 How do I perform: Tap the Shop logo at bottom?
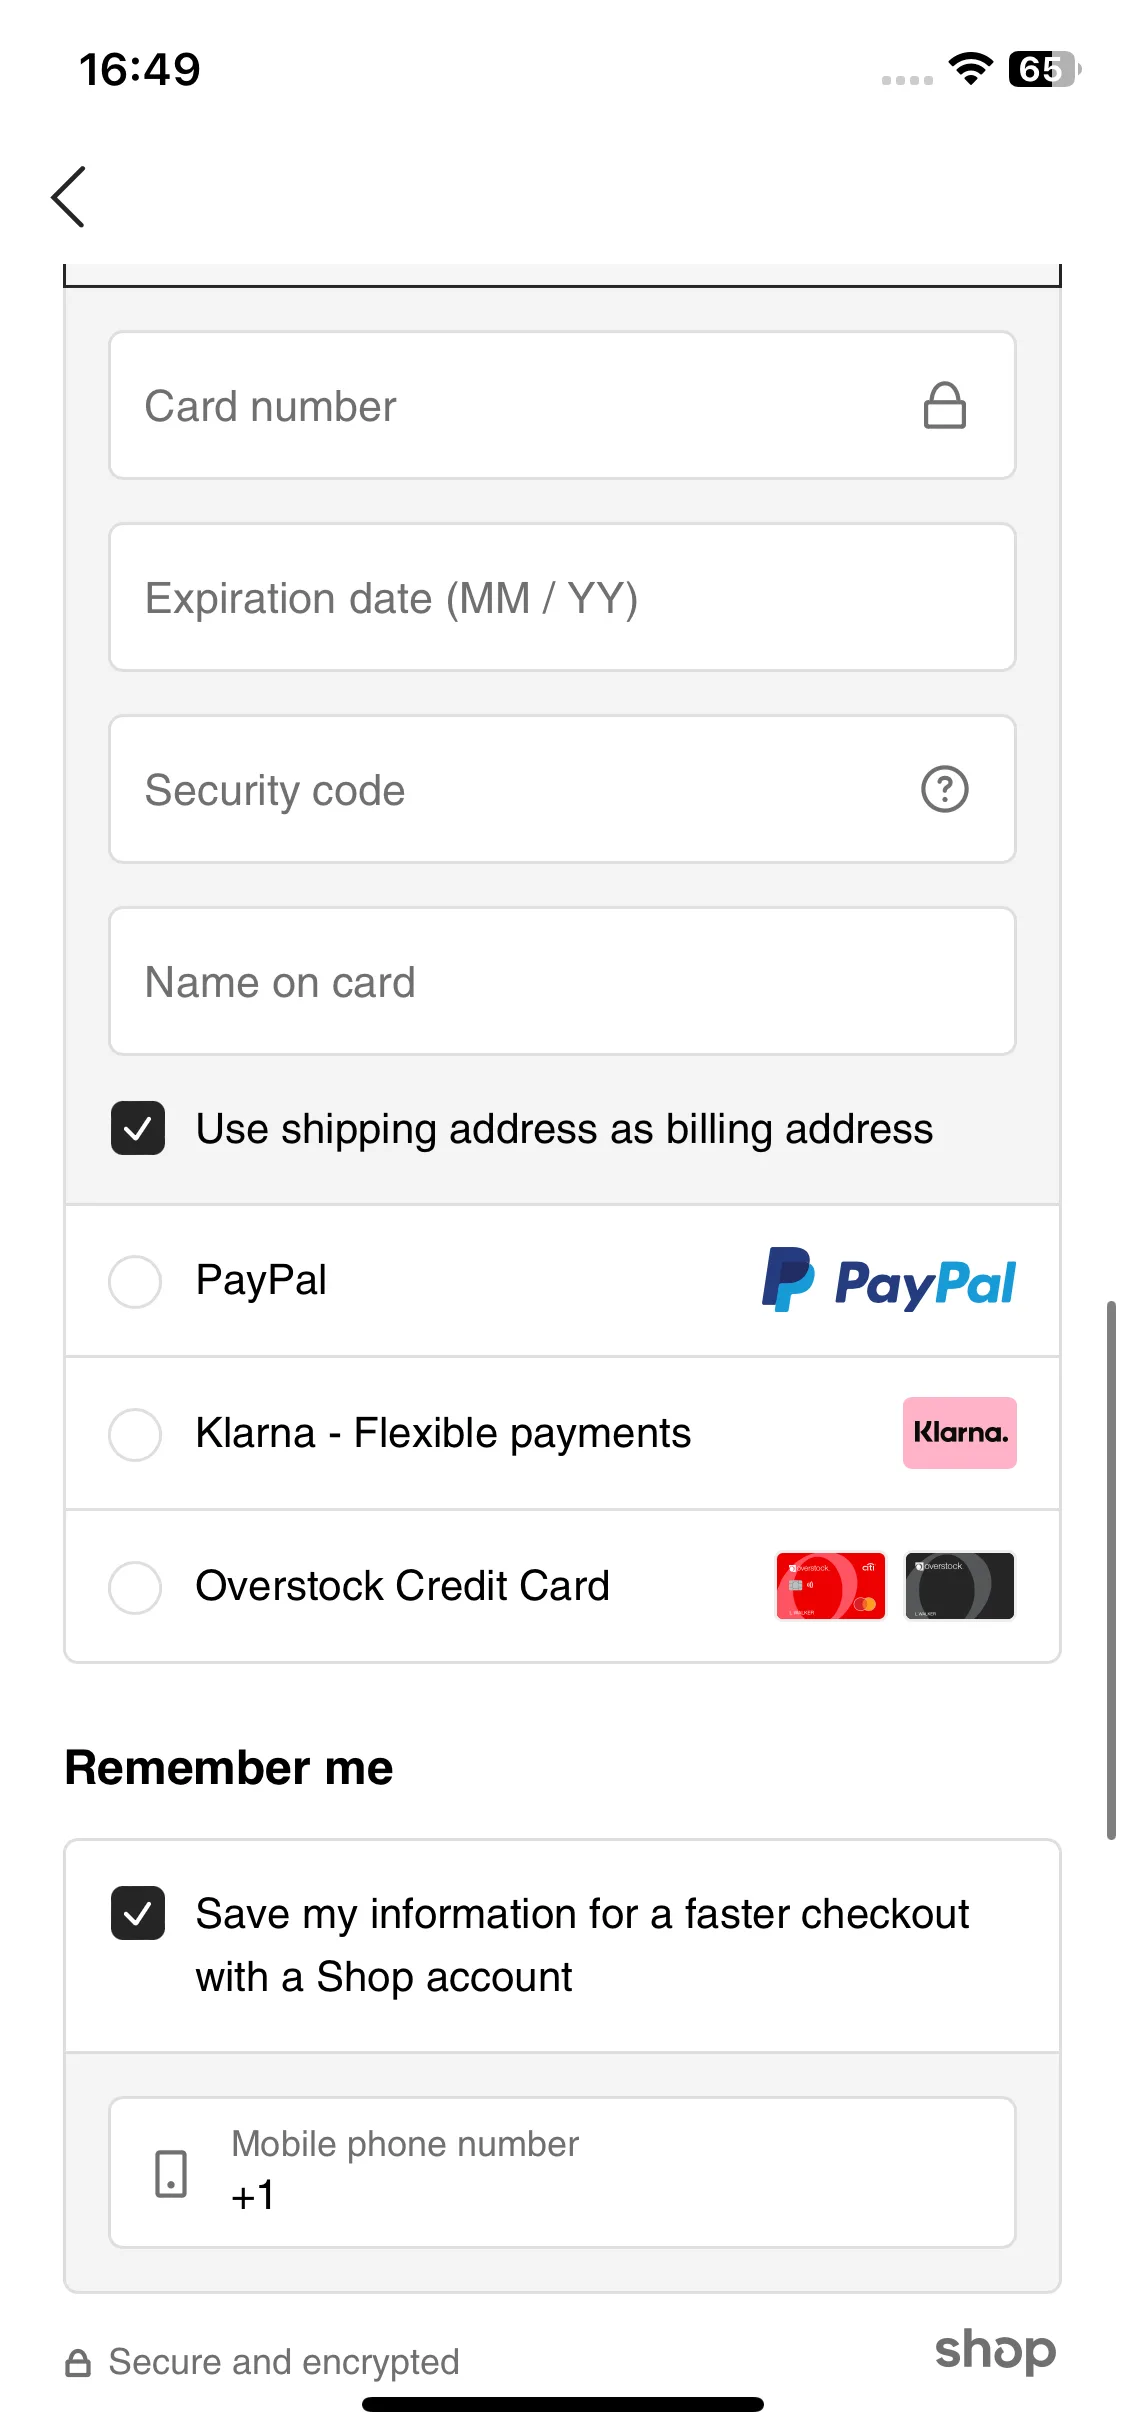pos(995,2350)
